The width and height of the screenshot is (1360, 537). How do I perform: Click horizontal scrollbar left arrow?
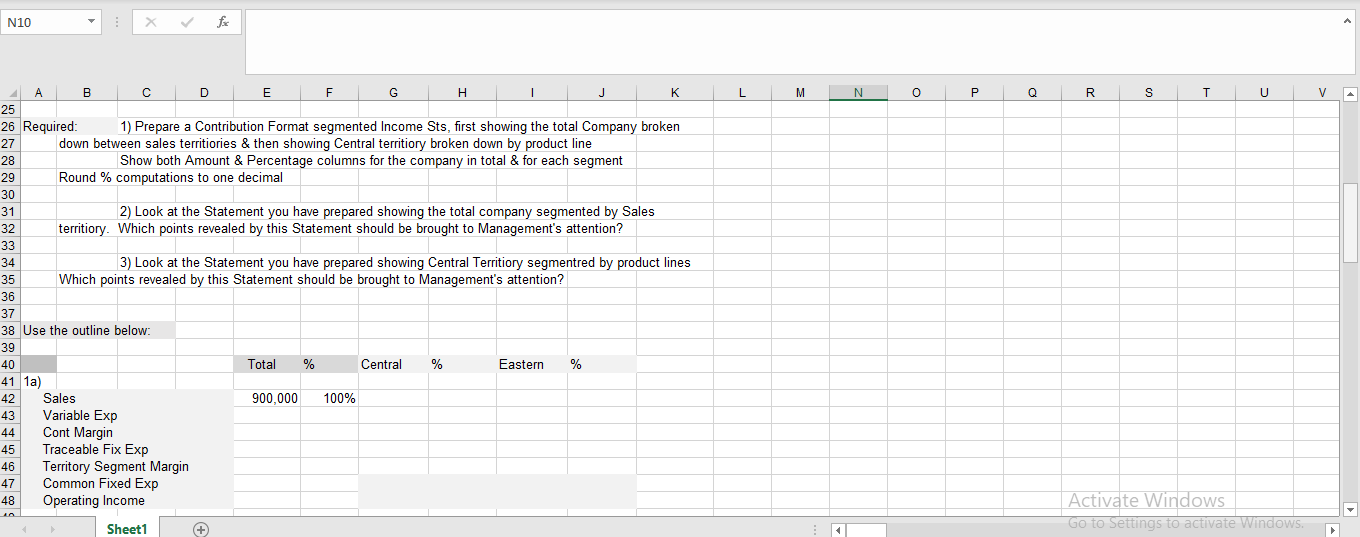(839, 529)
